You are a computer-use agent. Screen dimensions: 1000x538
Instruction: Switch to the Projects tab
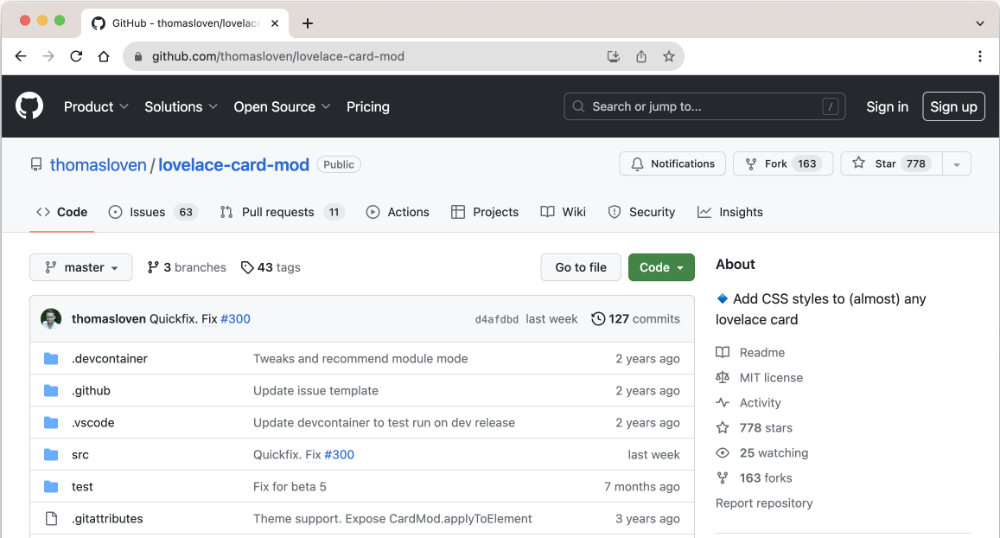point(485,212)
